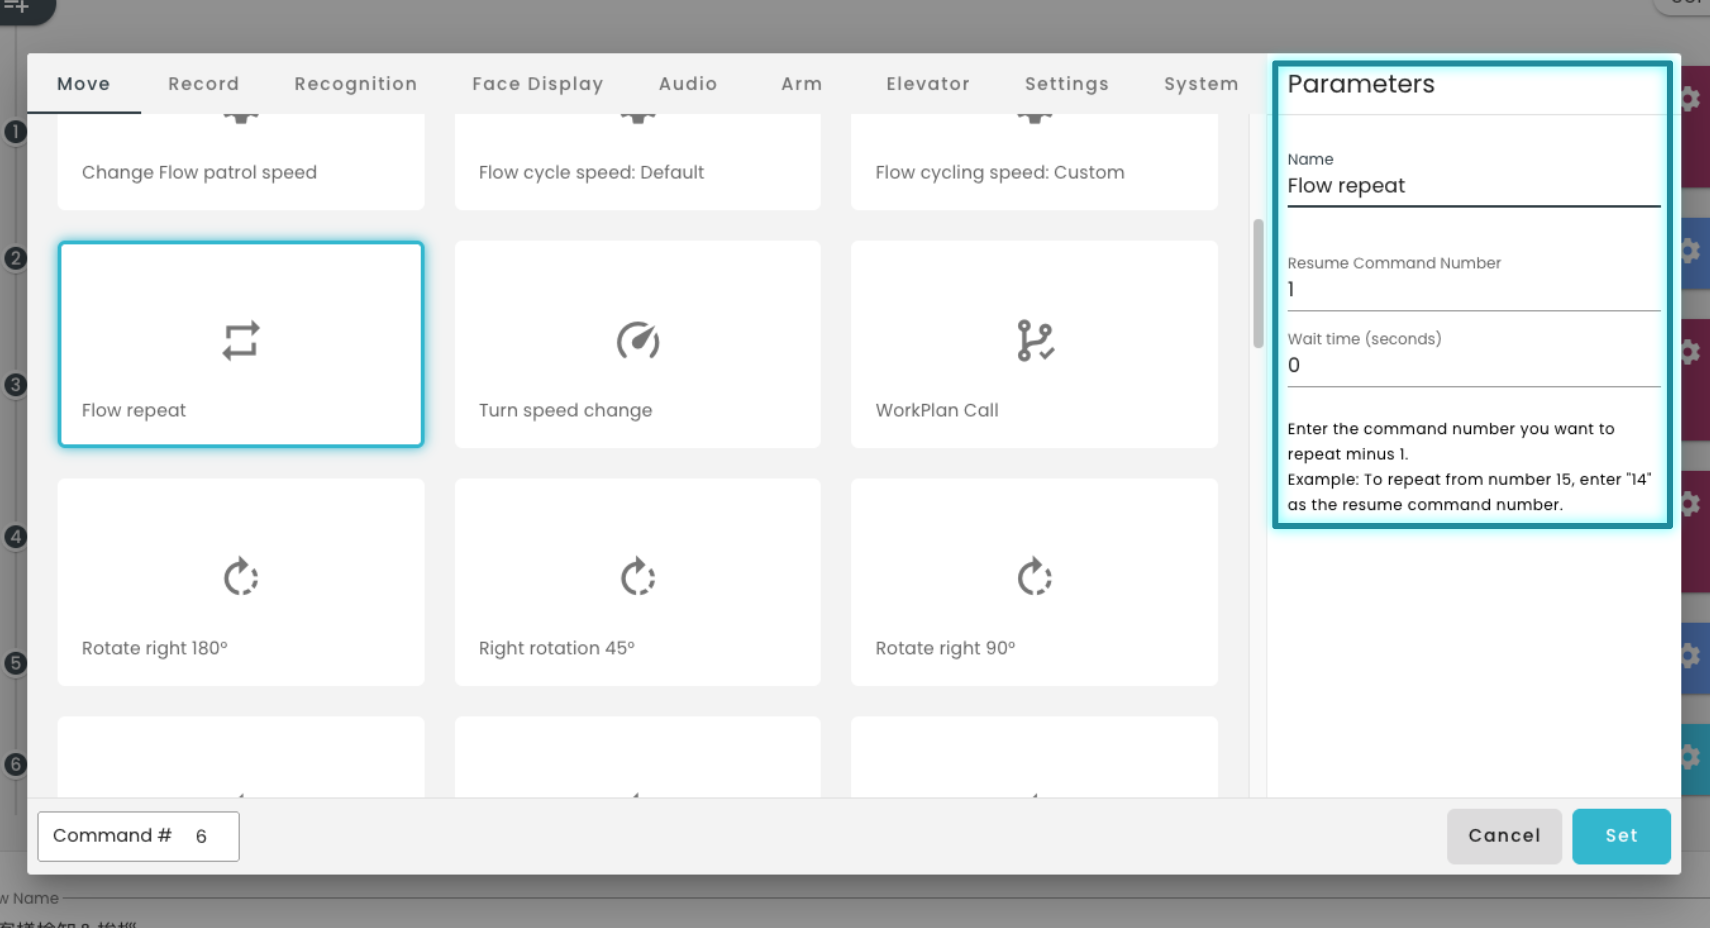The height and width of the screenshot is (928, 1710).
Task: Open the gear icon beside the blue flow step
Action: tap(1689, 252)
